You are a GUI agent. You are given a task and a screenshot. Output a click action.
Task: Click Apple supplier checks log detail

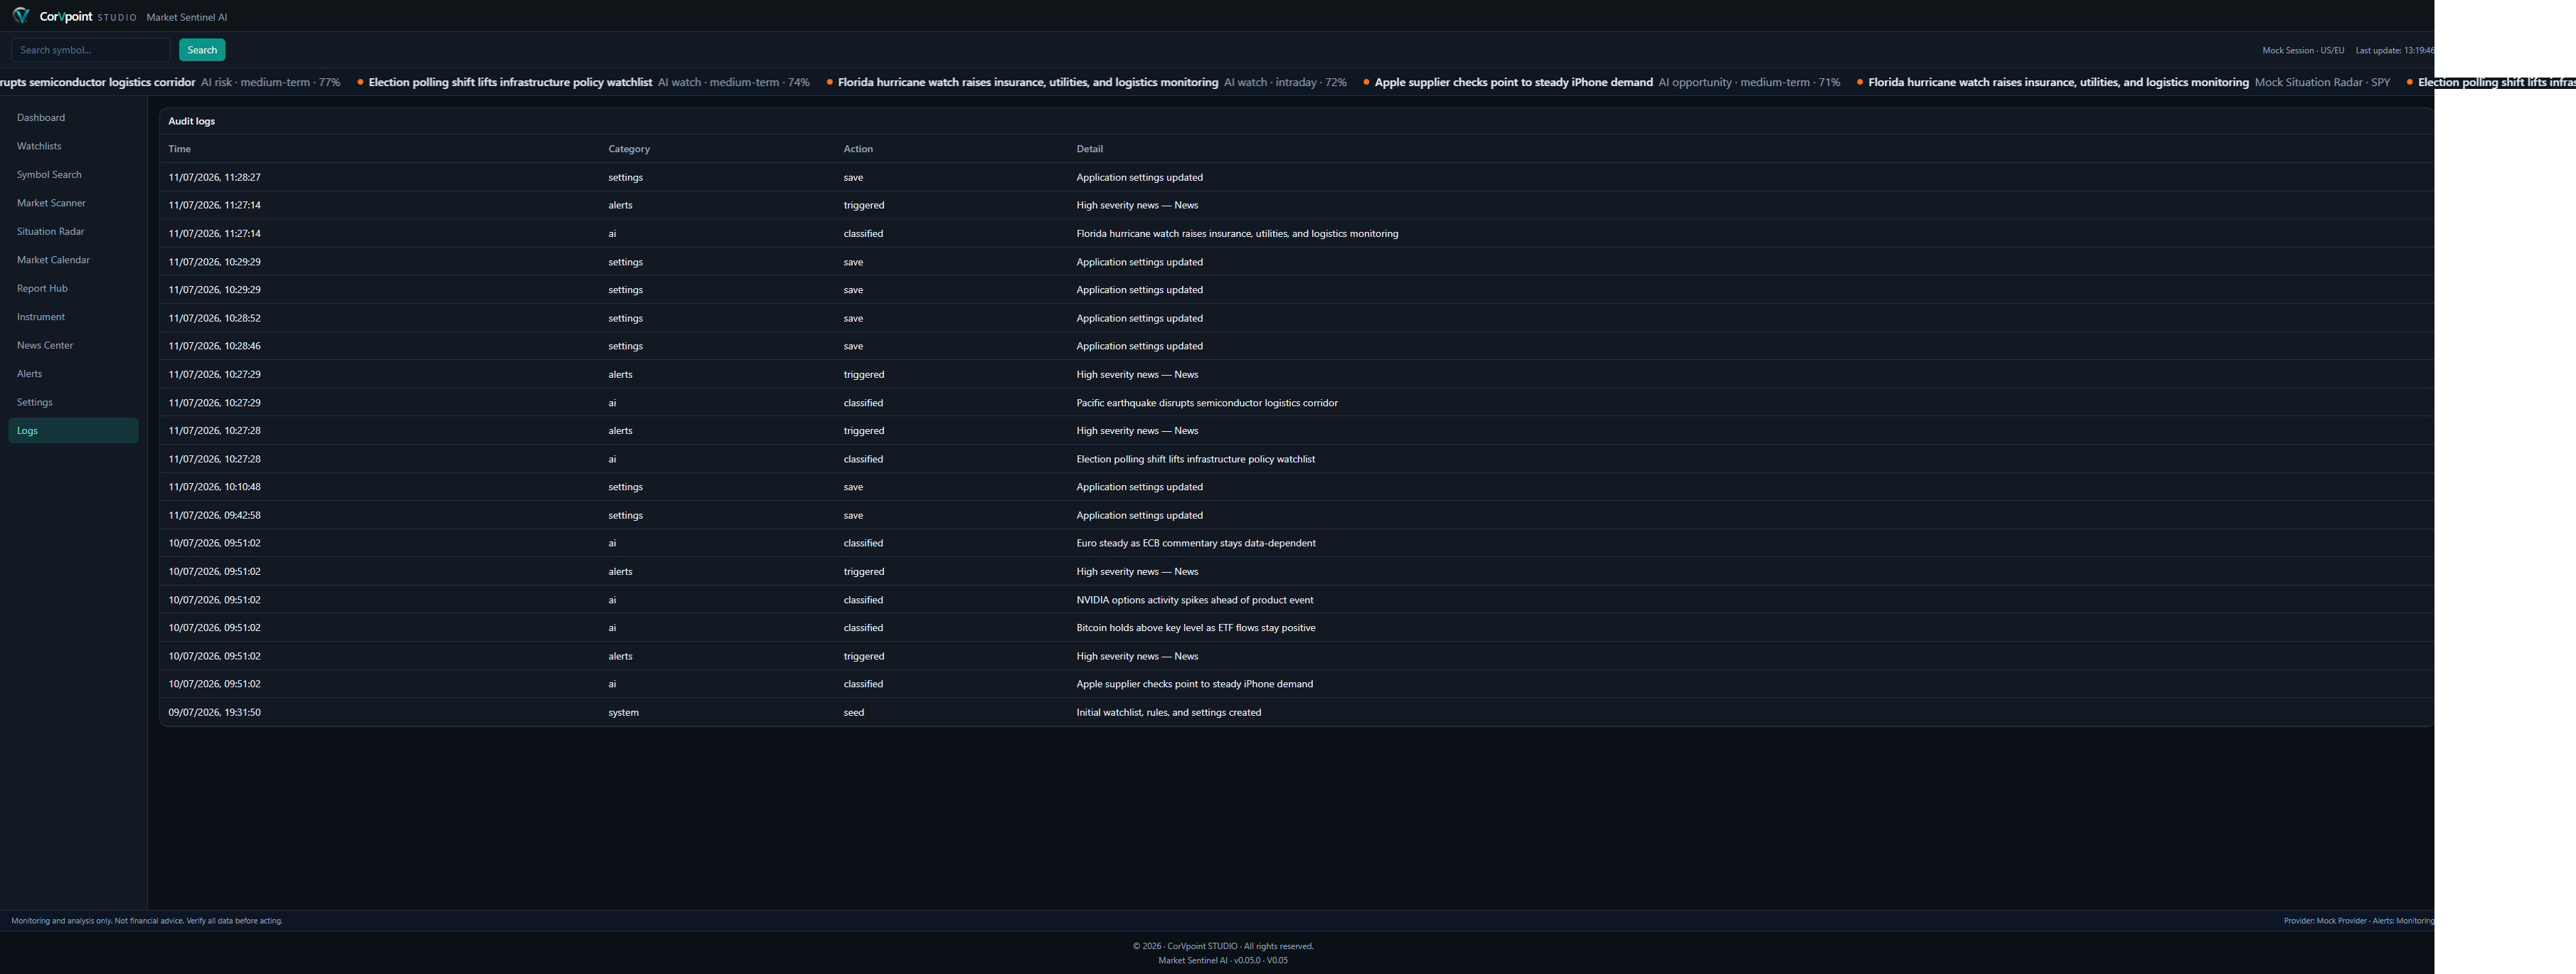[1194, 685]
